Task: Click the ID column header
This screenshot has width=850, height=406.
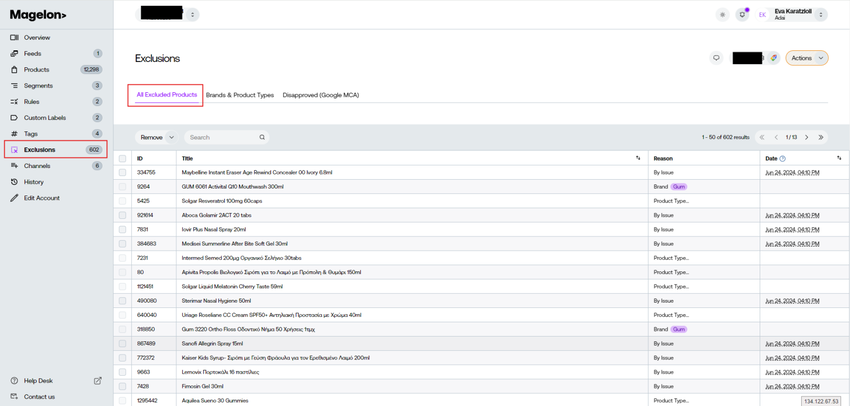Action: click(x=140, y=158)
